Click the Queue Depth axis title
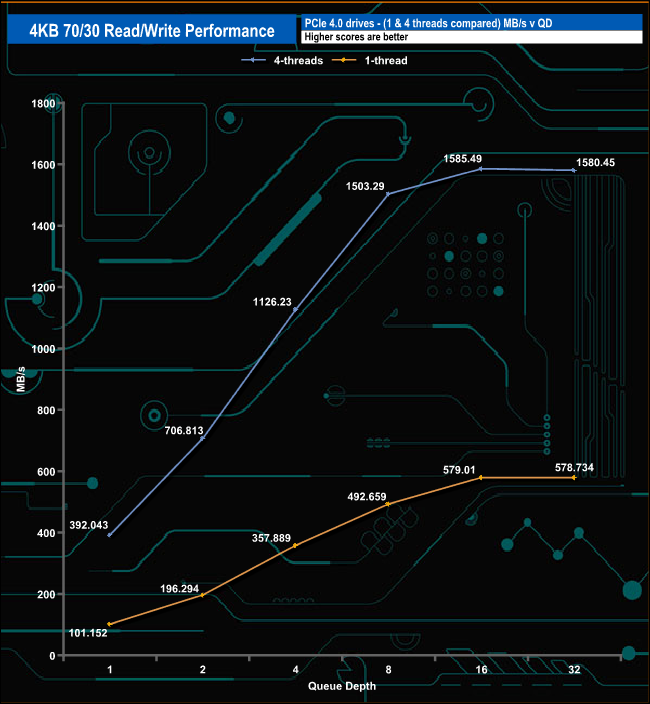The width and height of the screenshot is (650, 704). (342, 686)
